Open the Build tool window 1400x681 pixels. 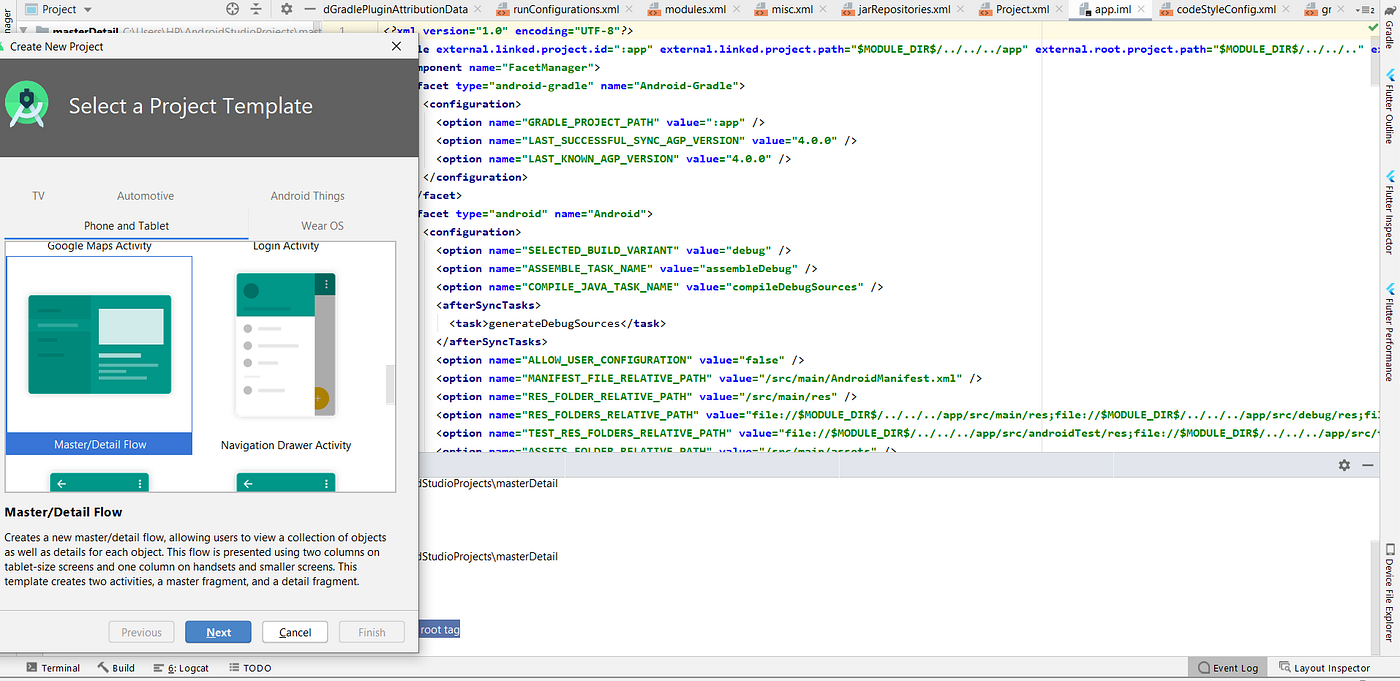pos(116,667)
